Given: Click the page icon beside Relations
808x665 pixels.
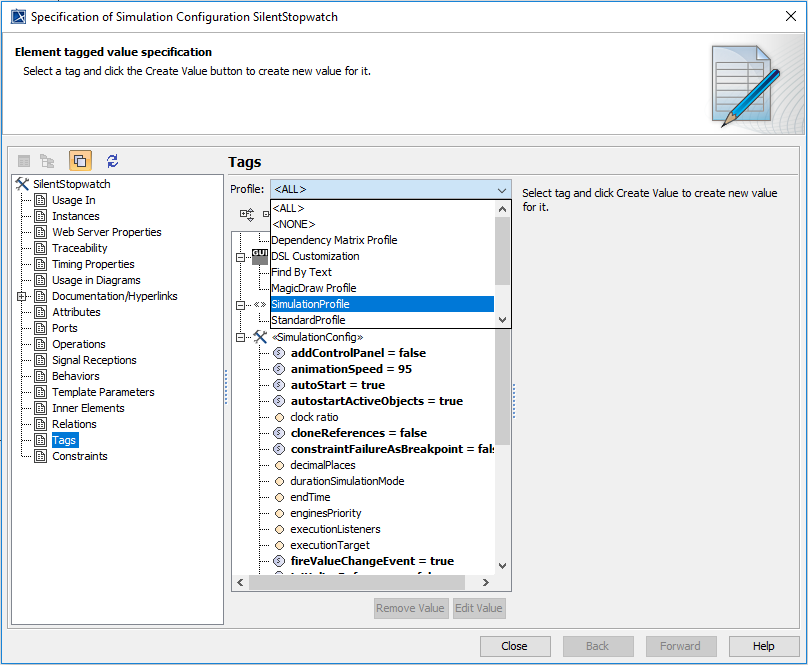Looking at the screenshot, I should (x=40, y=424).
